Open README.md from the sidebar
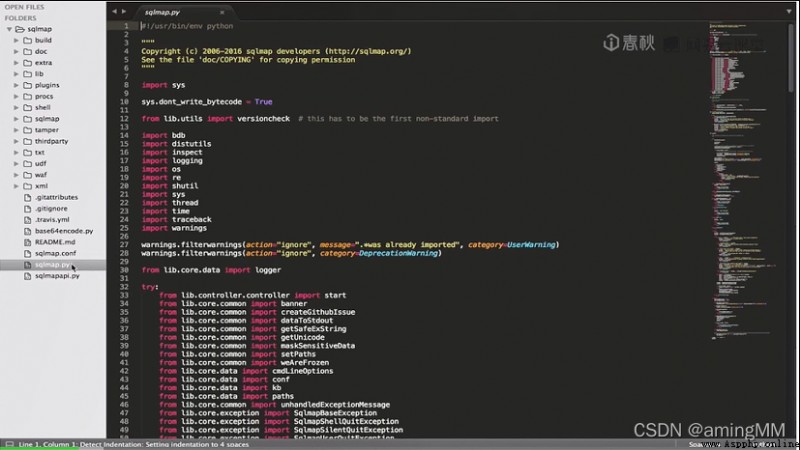Viewport: 800px width, 450px height. (x=55, y=242)
